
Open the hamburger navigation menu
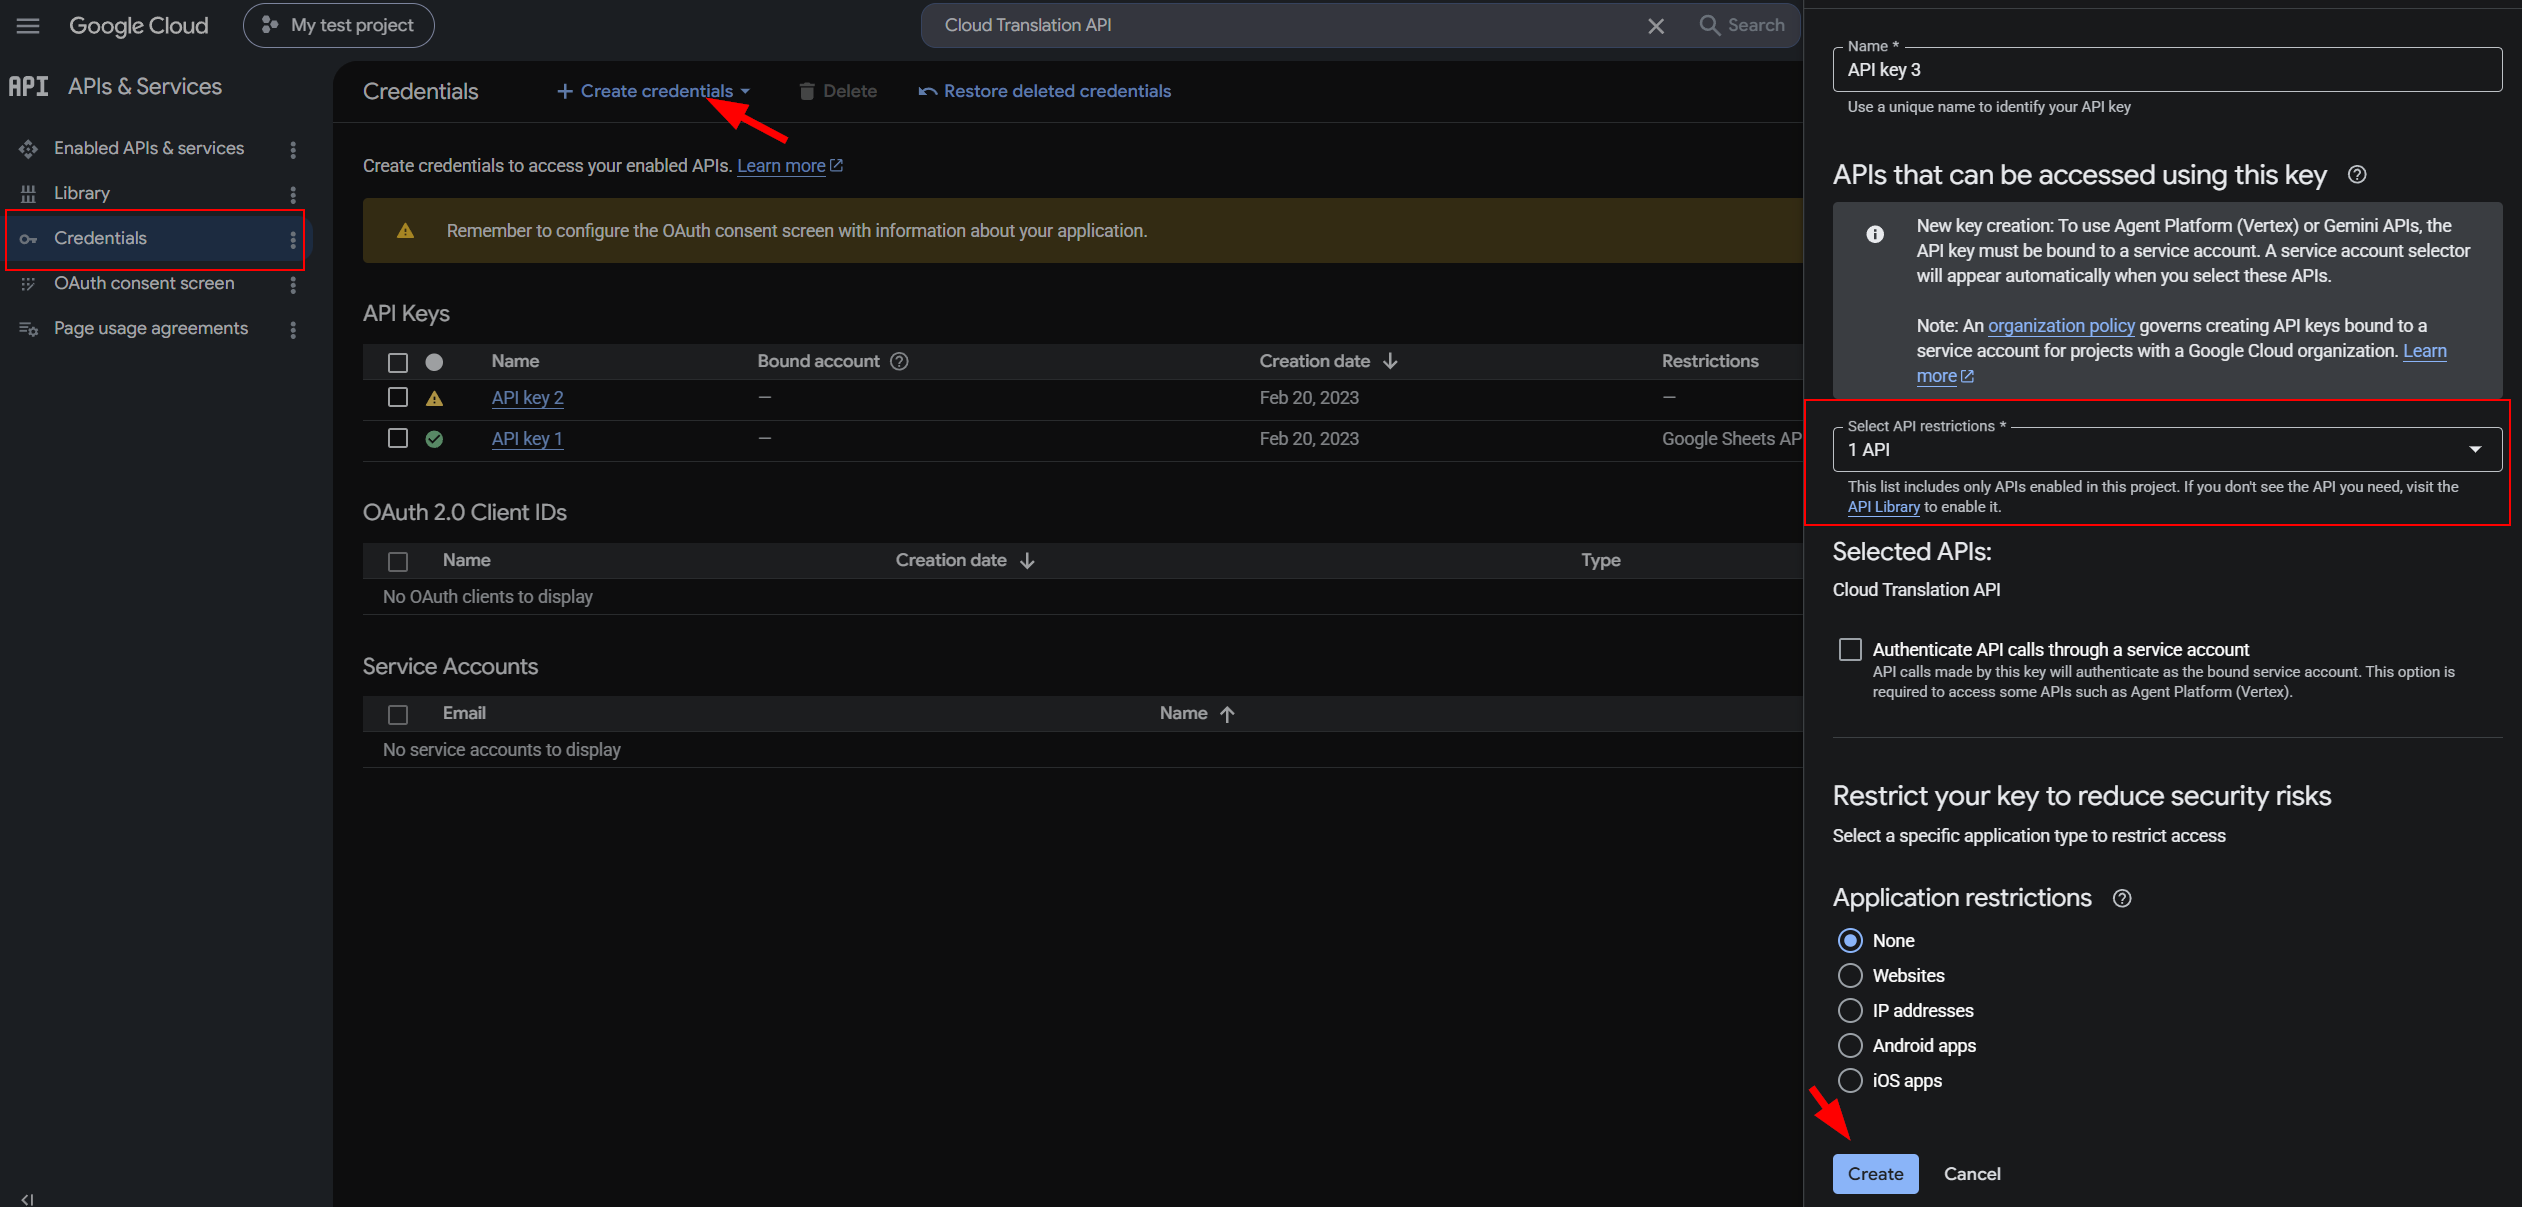(28, 25)
